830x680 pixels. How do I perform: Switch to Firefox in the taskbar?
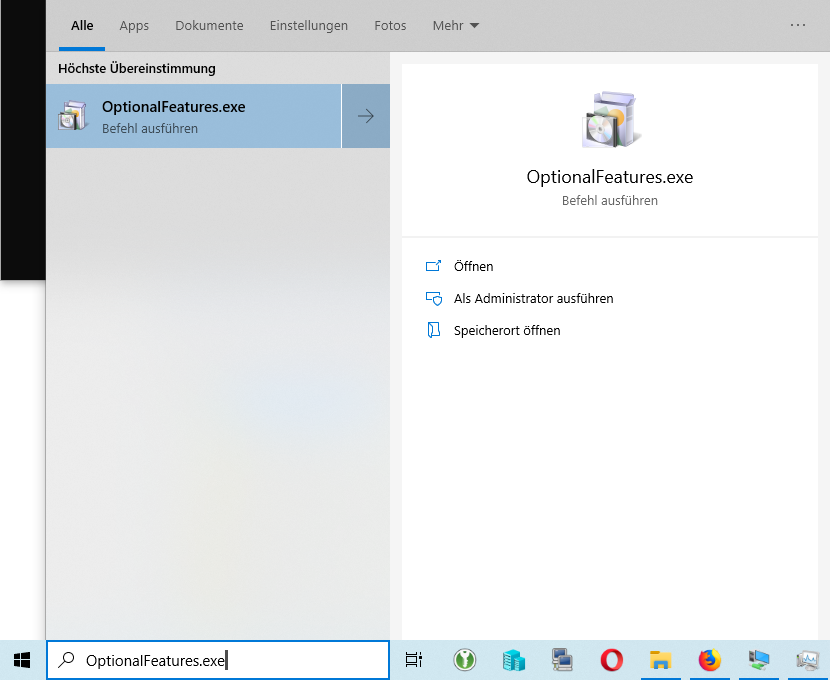point(710,660)
